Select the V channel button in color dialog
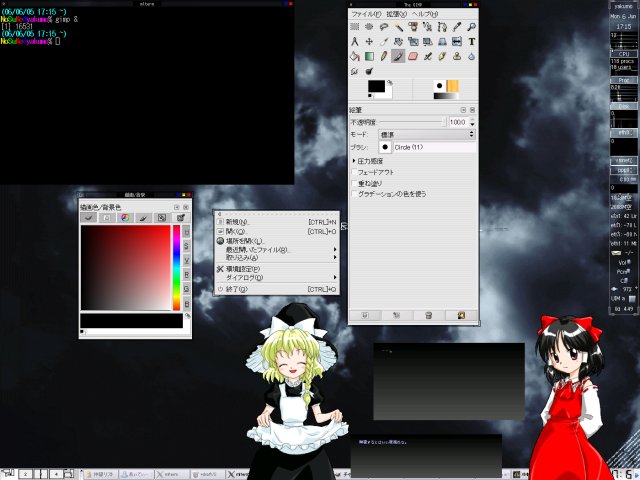 click(187, 260)
